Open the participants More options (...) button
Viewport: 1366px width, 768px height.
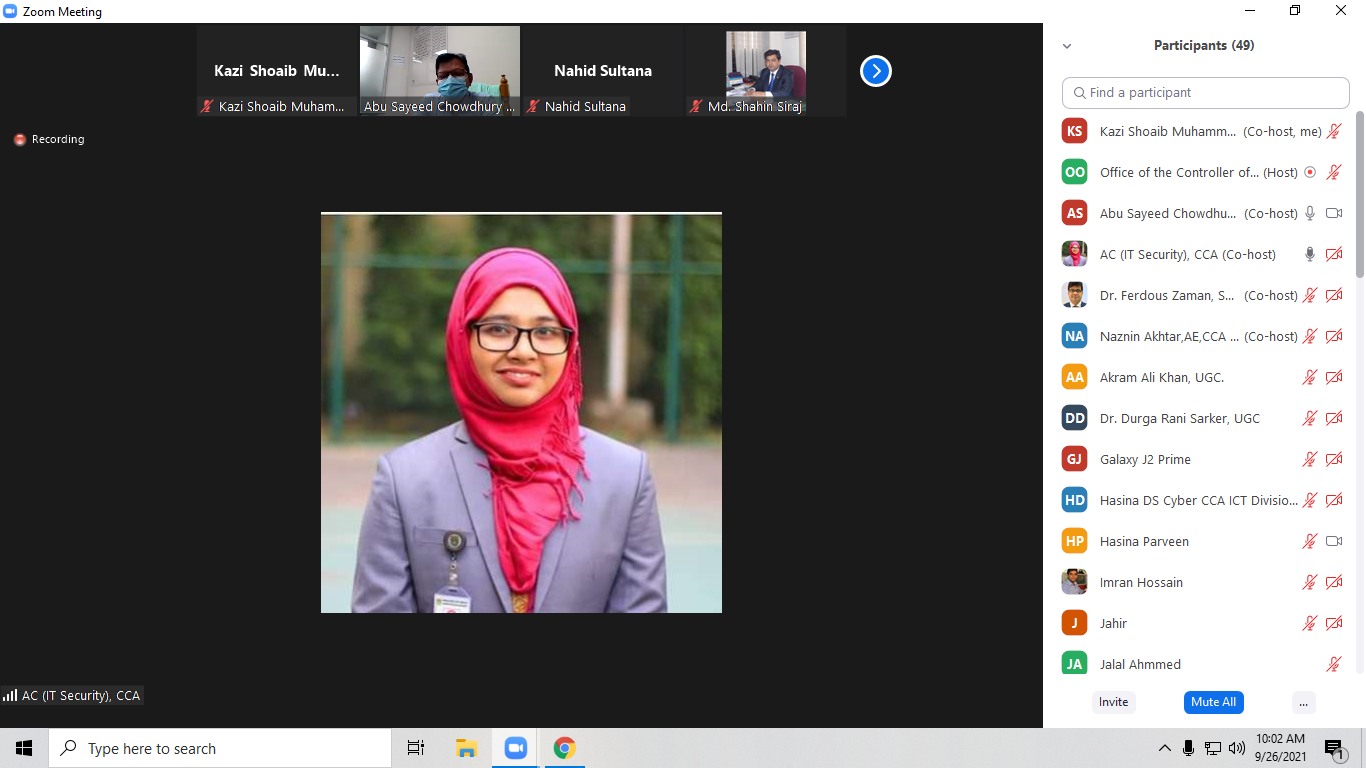coord(1303,702)
